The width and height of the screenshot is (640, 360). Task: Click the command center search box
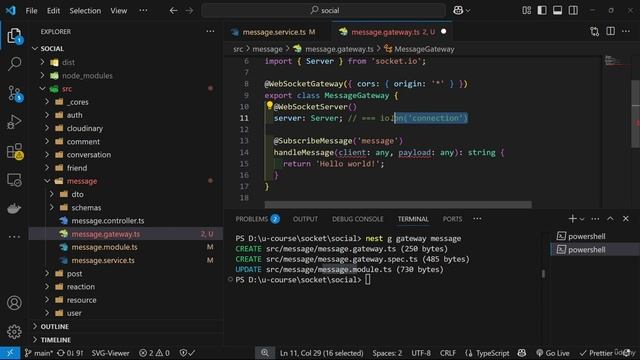pos(324,11)
